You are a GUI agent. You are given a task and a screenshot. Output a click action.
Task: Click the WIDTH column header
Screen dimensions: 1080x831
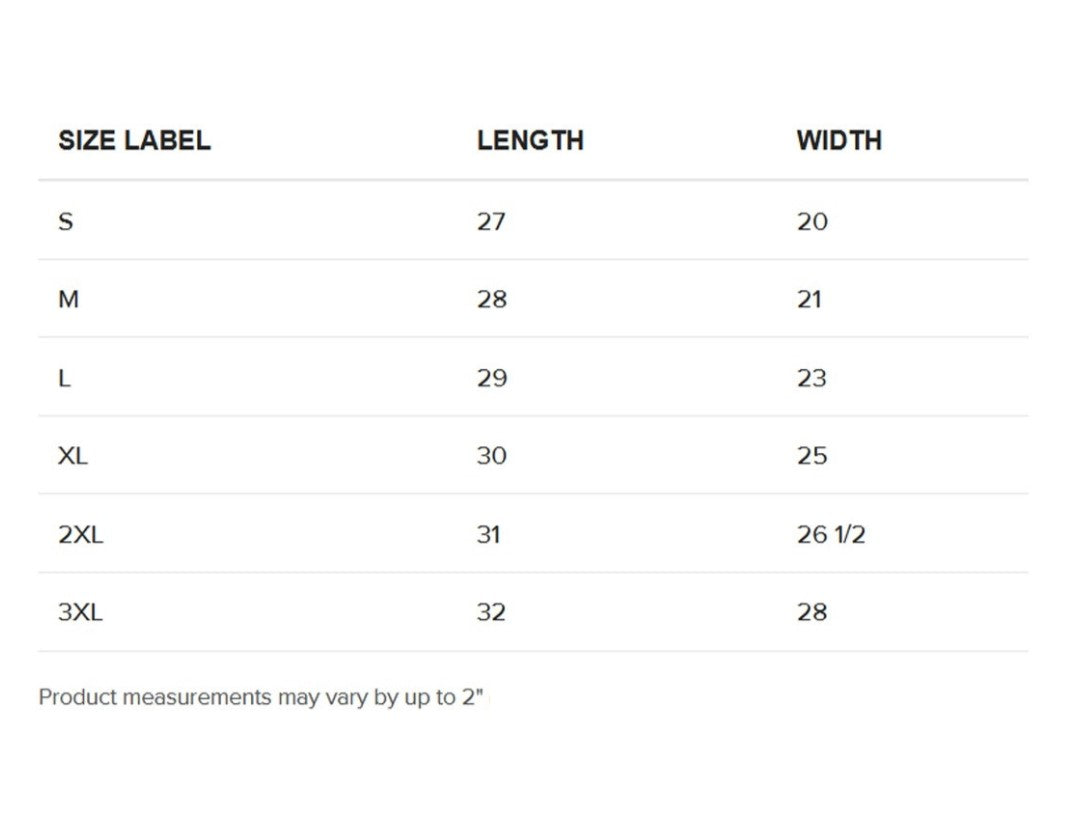(839, 141)
